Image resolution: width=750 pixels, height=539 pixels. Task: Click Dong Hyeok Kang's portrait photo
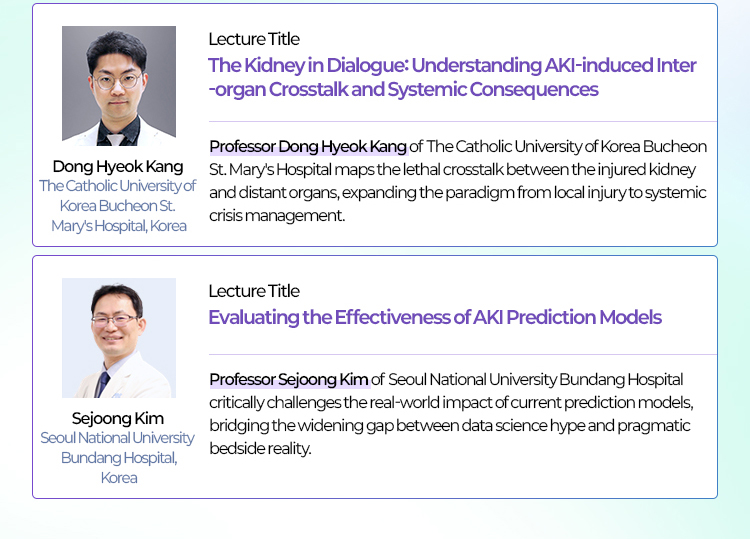click(x=119, y=86)
